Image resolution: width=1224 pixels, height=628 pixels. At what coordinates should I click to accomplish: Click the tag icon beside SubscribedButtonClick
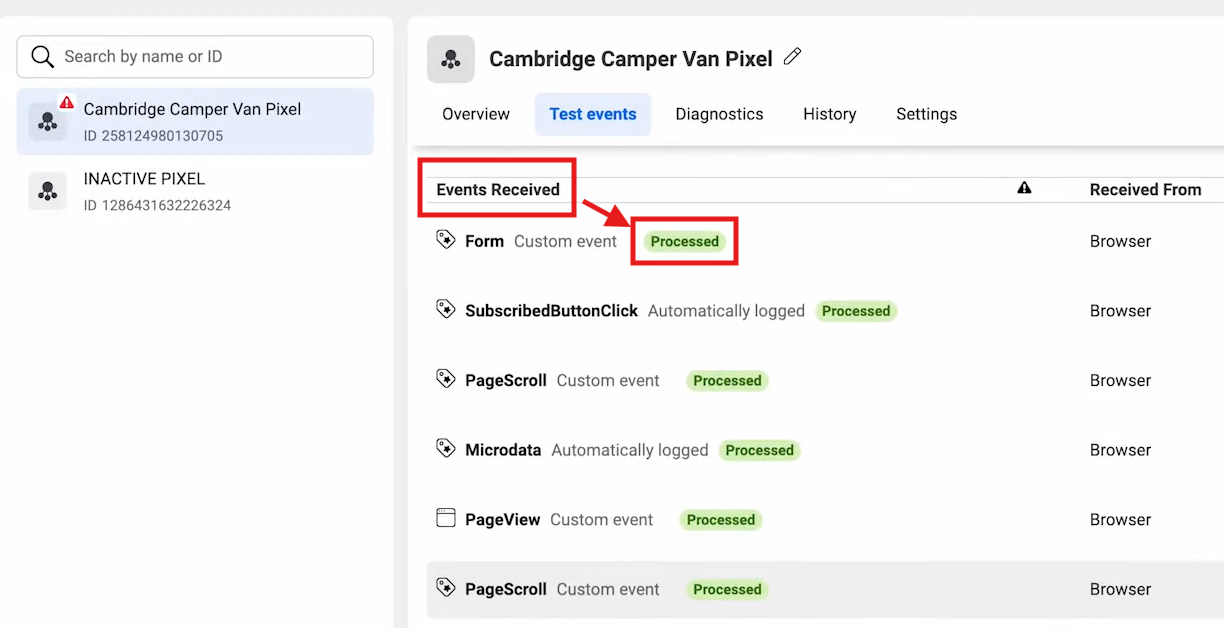[x=446, y=310]
